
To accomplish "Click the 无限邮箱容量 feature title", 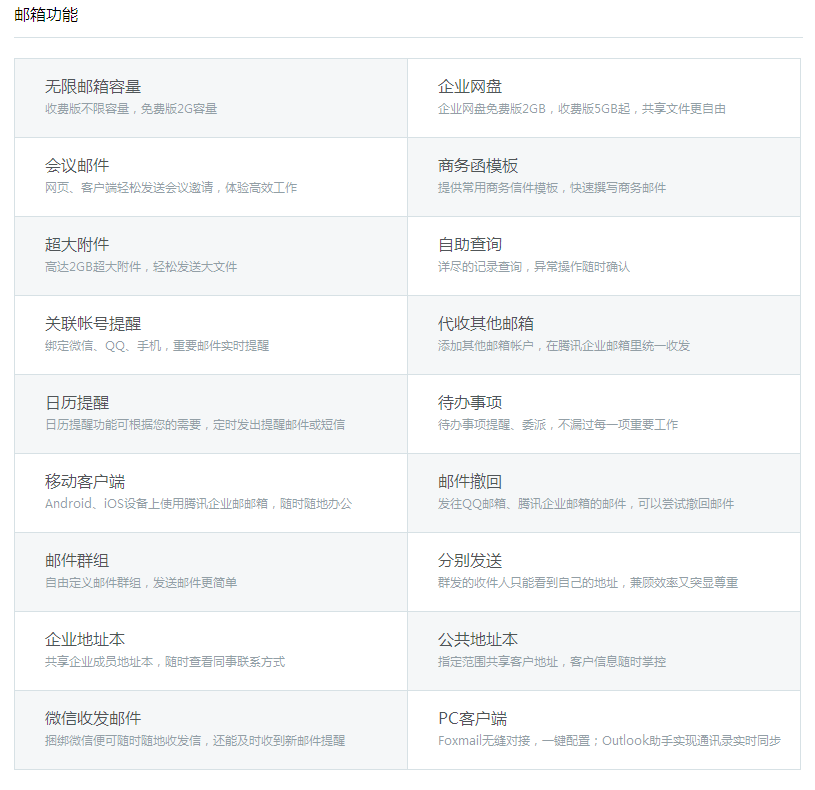I will [93, 87].
